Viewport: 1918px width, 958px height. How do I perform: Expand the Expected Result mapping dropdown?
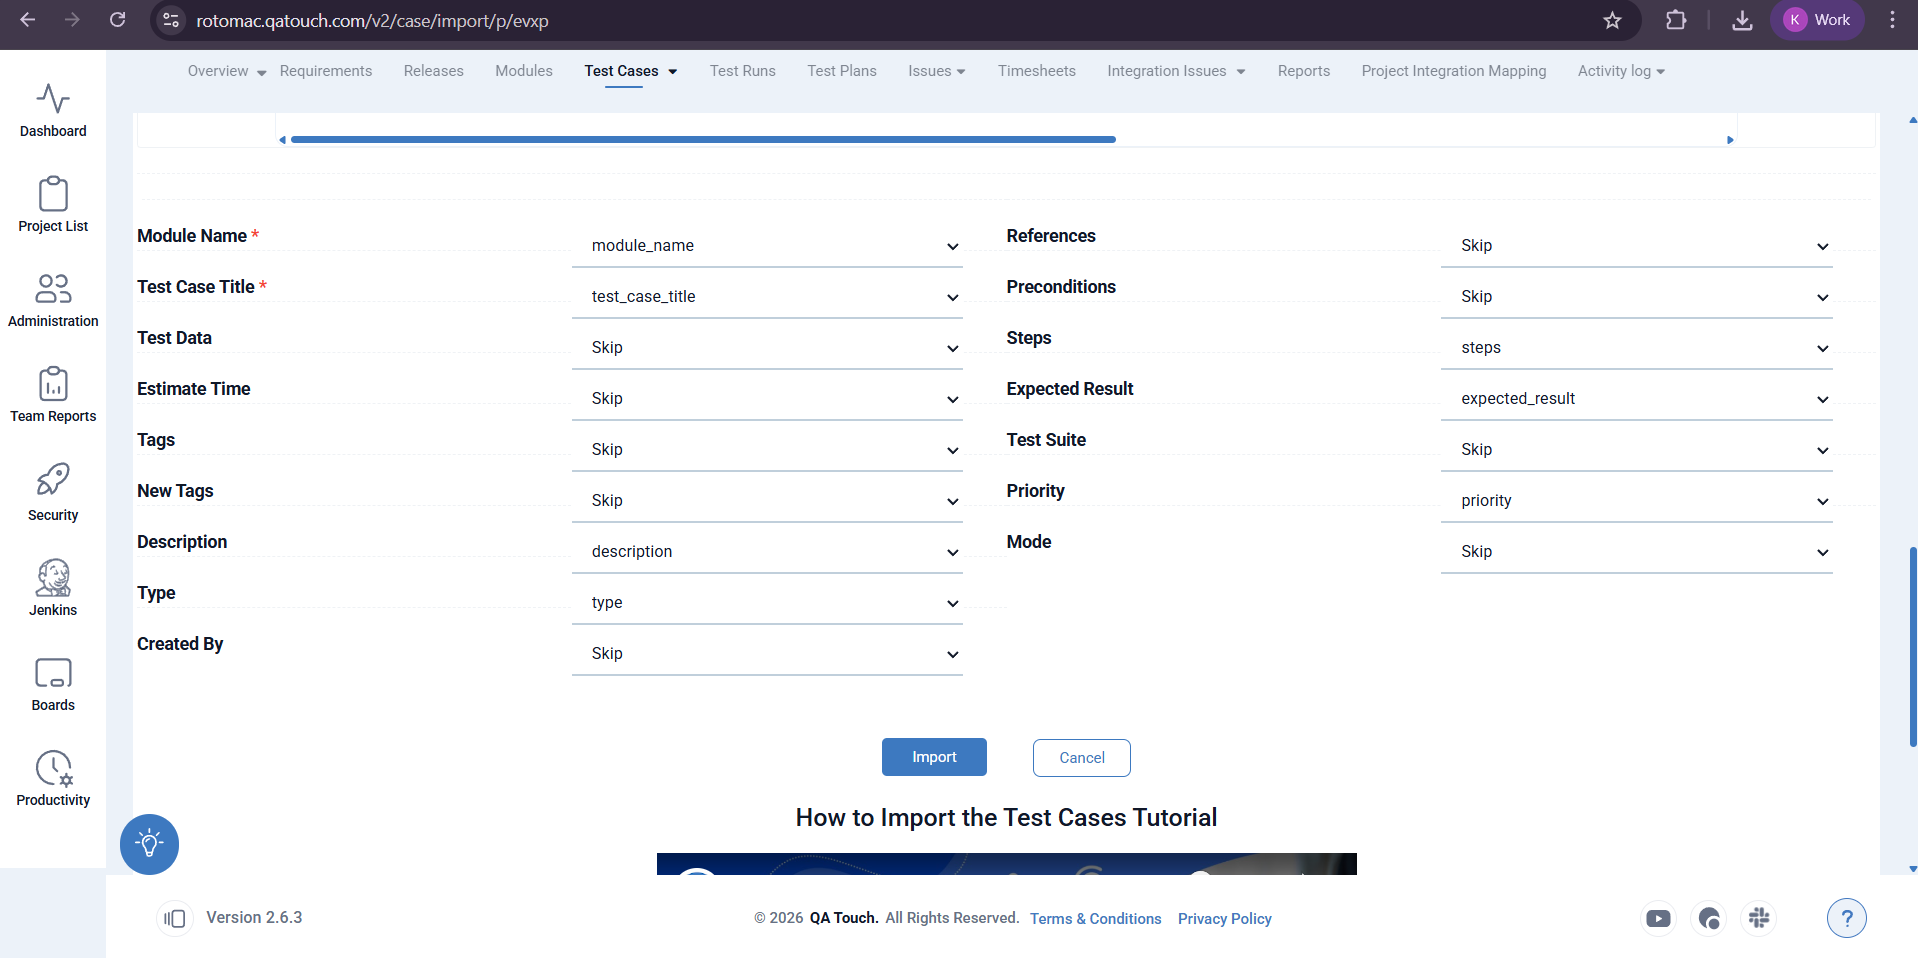click(x=1636, y=399)
